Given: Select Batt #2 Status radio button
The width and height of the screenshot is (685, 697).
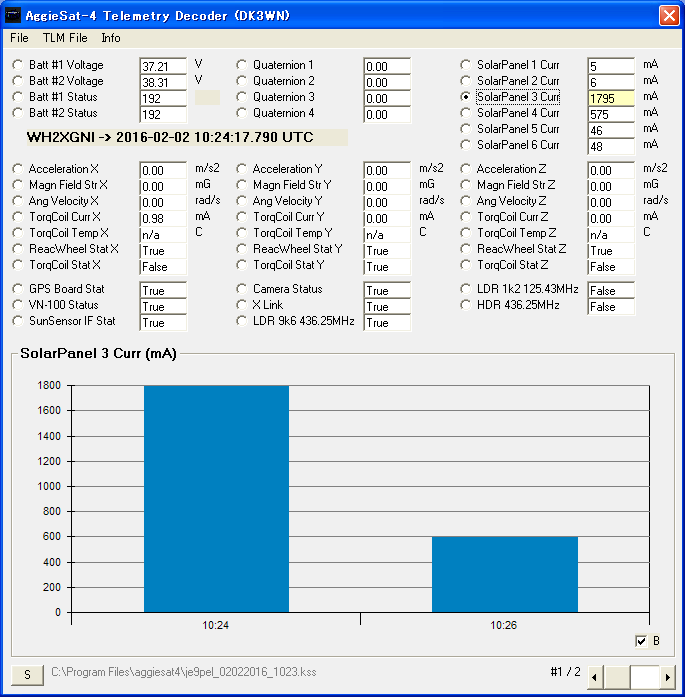Looking at the screenshot, I should click(x=18, y=113).
